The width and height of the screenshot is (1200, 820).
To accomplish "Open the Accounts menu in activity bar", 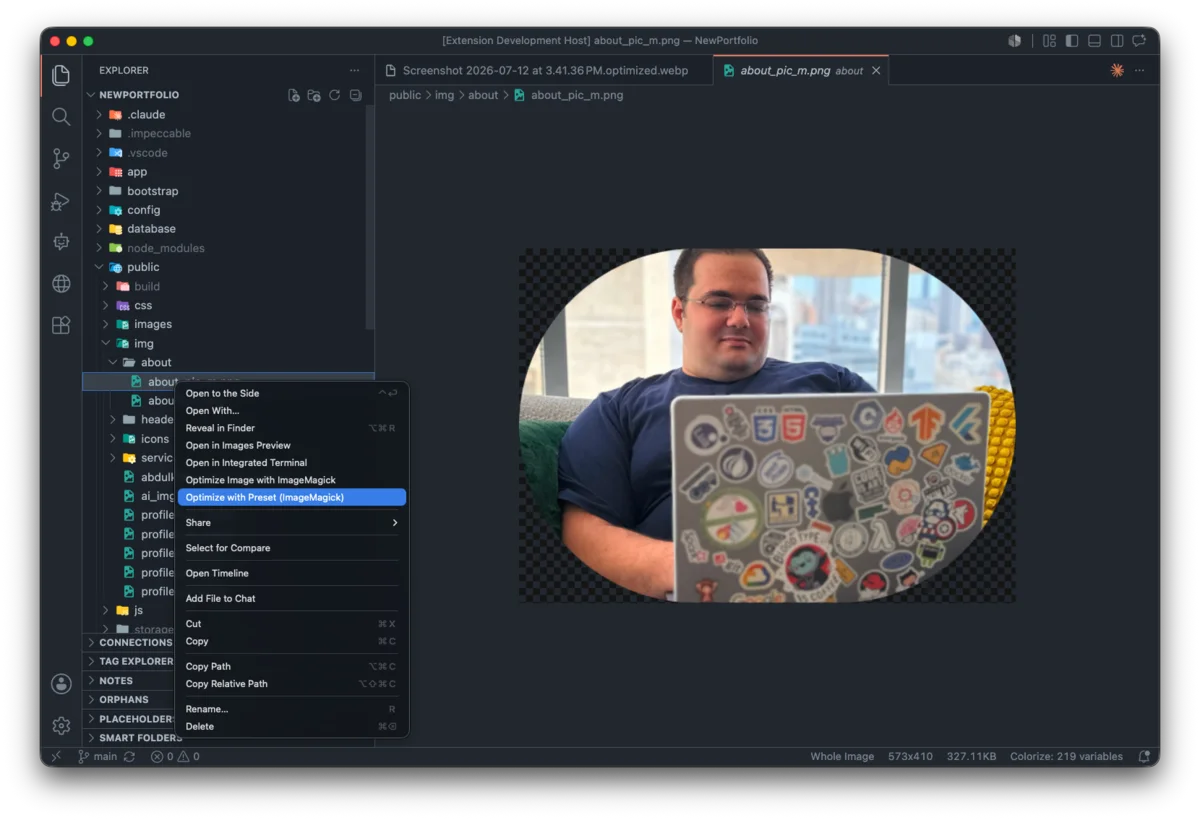I will point(61,684).
